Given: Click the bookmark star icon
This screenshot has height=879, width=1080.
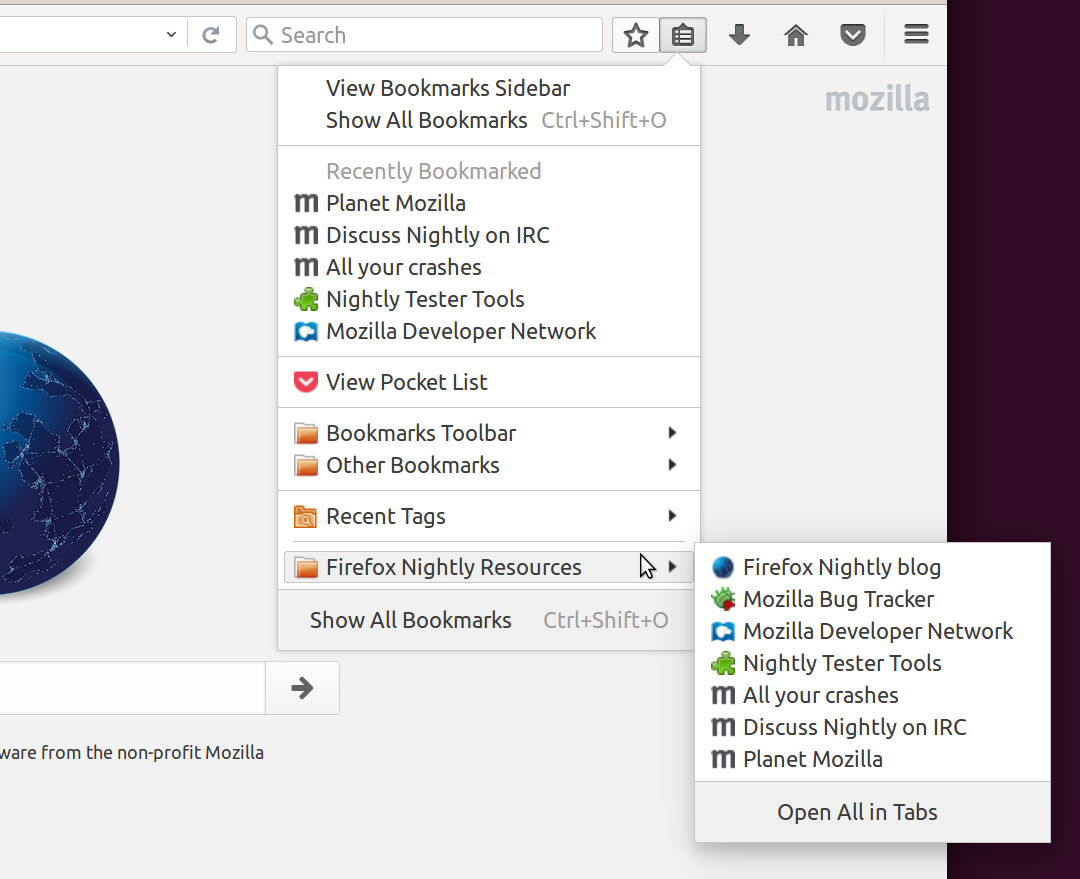Looking at the screenshot, I should click(x=636, y=36).
